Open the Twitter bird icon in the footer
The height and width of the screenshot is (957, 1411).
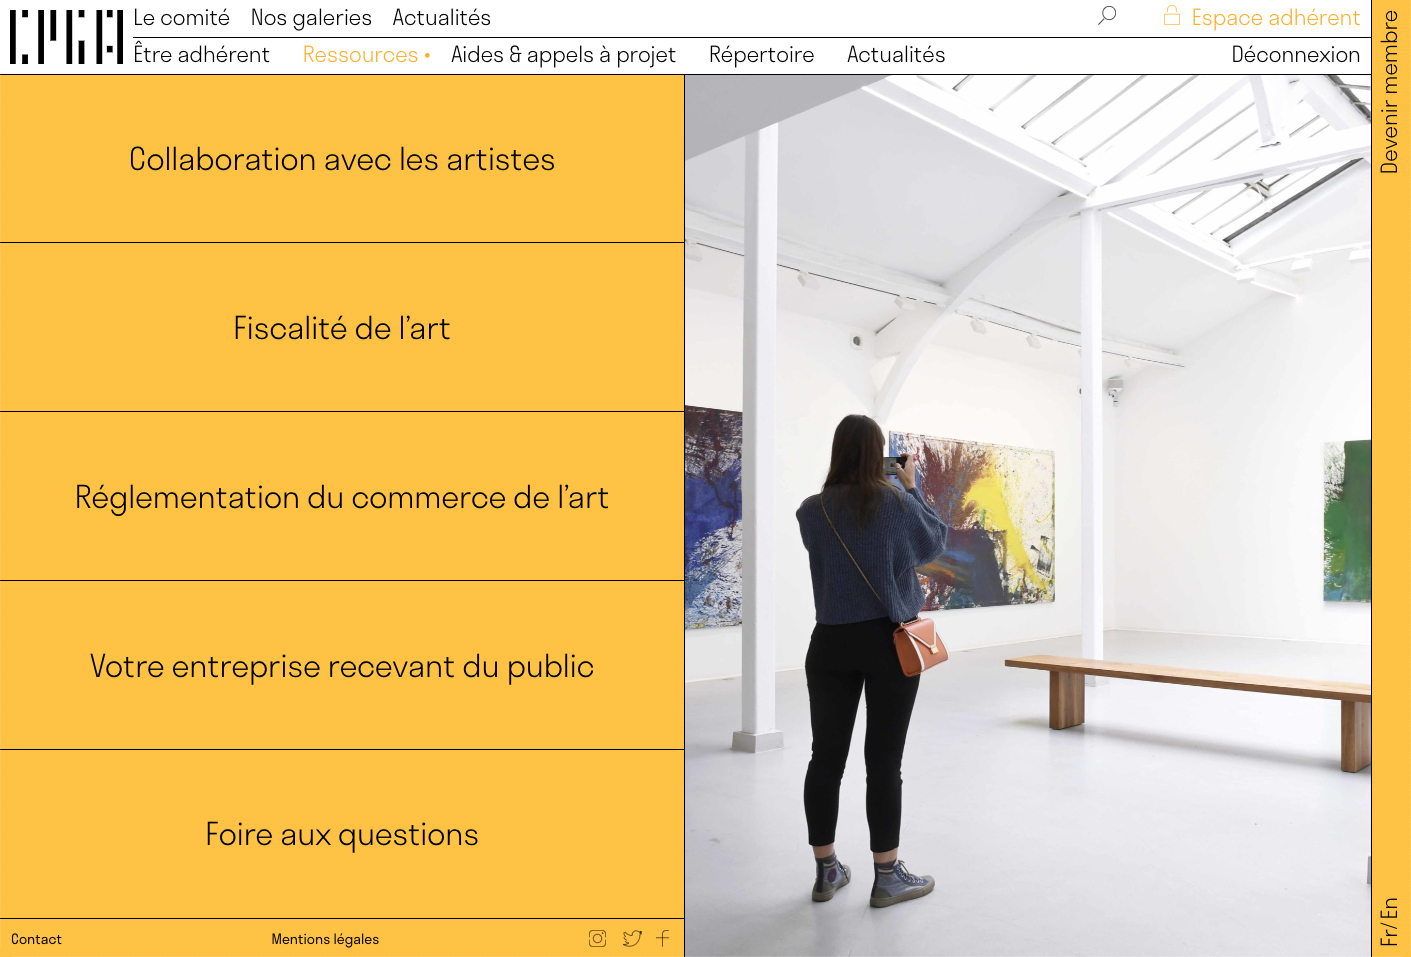click(x=632, y=938)
